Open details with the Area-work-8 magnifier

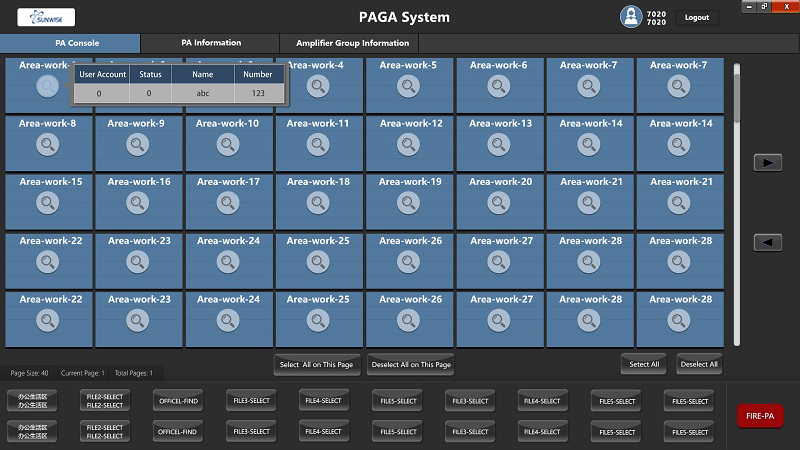46,145
